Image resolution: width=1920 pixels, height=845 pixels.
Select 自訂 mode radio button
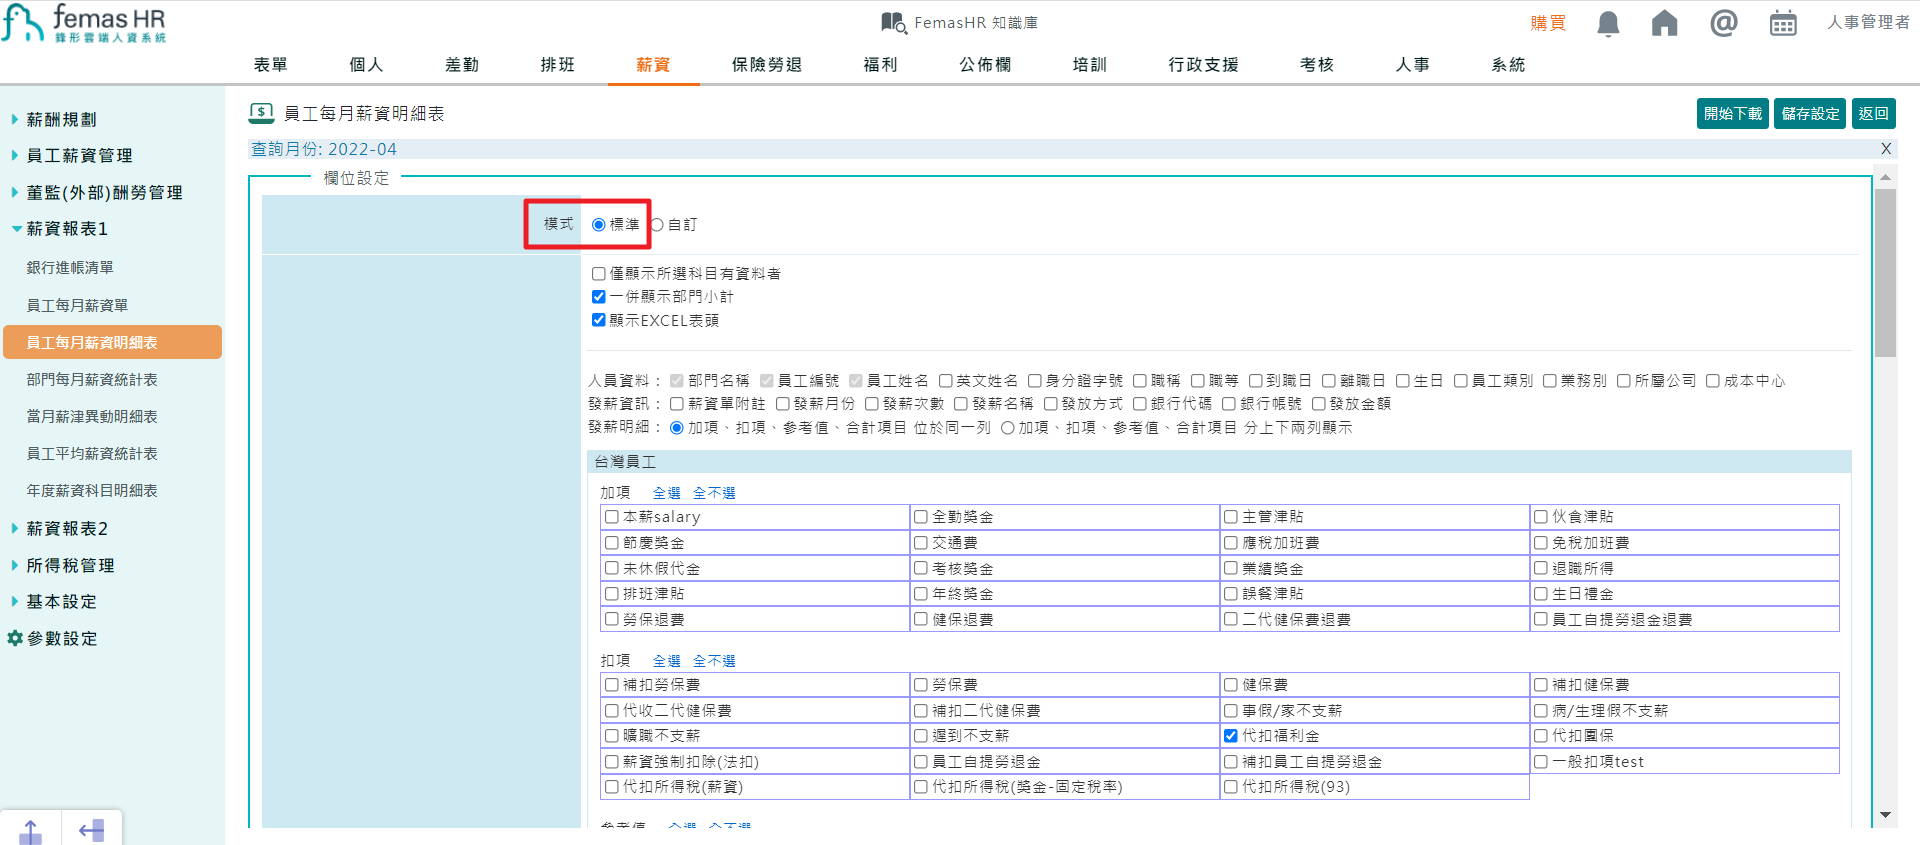coord(657,225)
